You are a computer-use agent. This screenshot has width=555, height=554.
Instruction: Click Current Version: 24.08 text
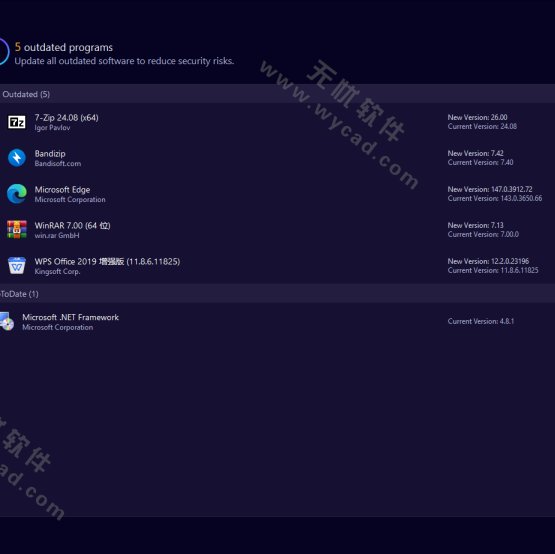click(482, 126)
